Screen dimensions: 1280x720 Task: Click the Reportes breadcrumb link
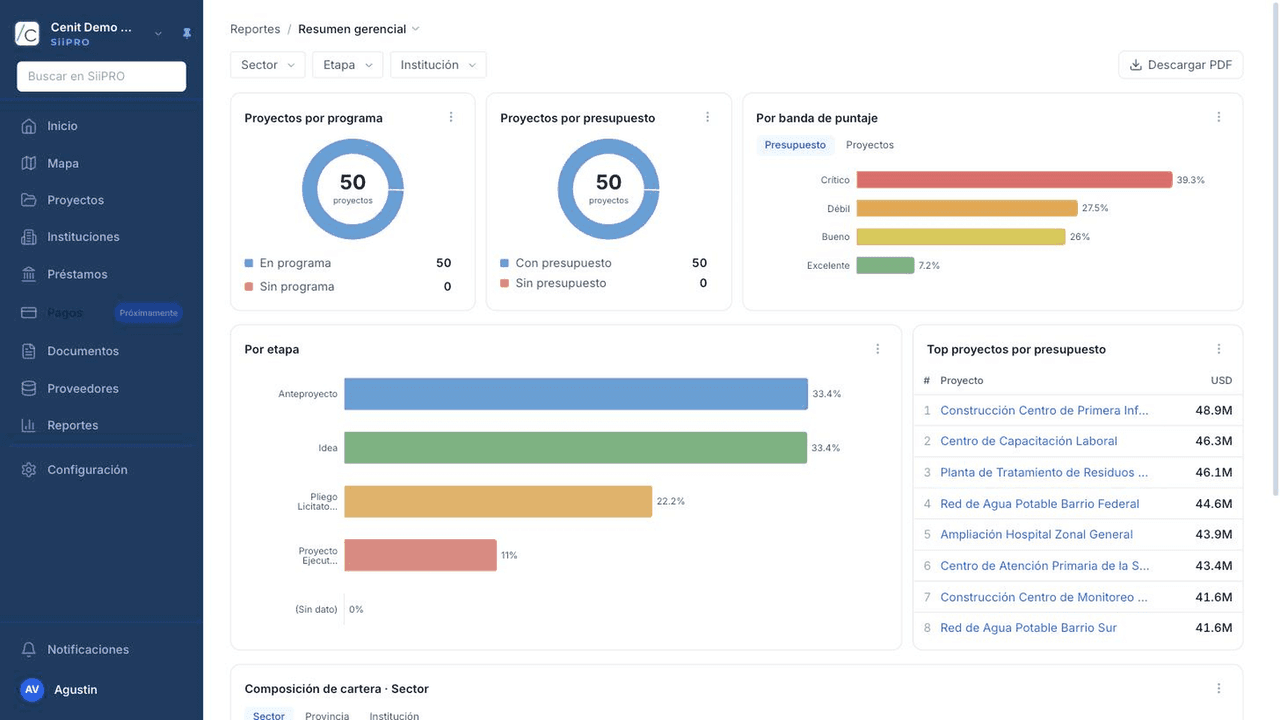[x=255, y=29]
